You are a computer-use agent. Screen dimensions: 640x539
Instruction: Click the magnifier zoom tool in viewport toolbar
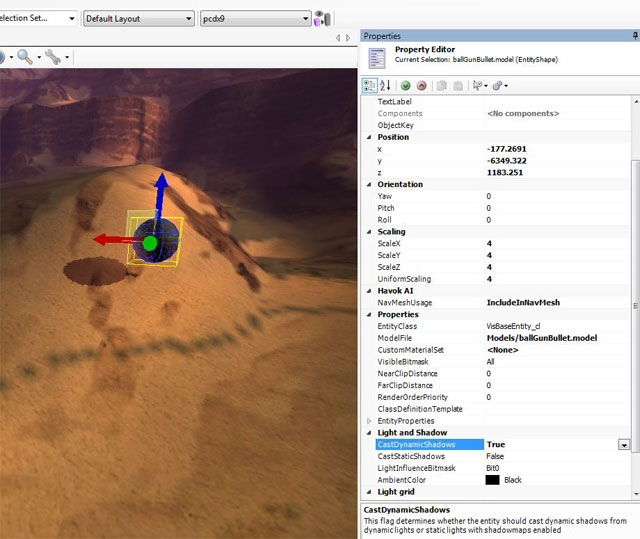24,57
